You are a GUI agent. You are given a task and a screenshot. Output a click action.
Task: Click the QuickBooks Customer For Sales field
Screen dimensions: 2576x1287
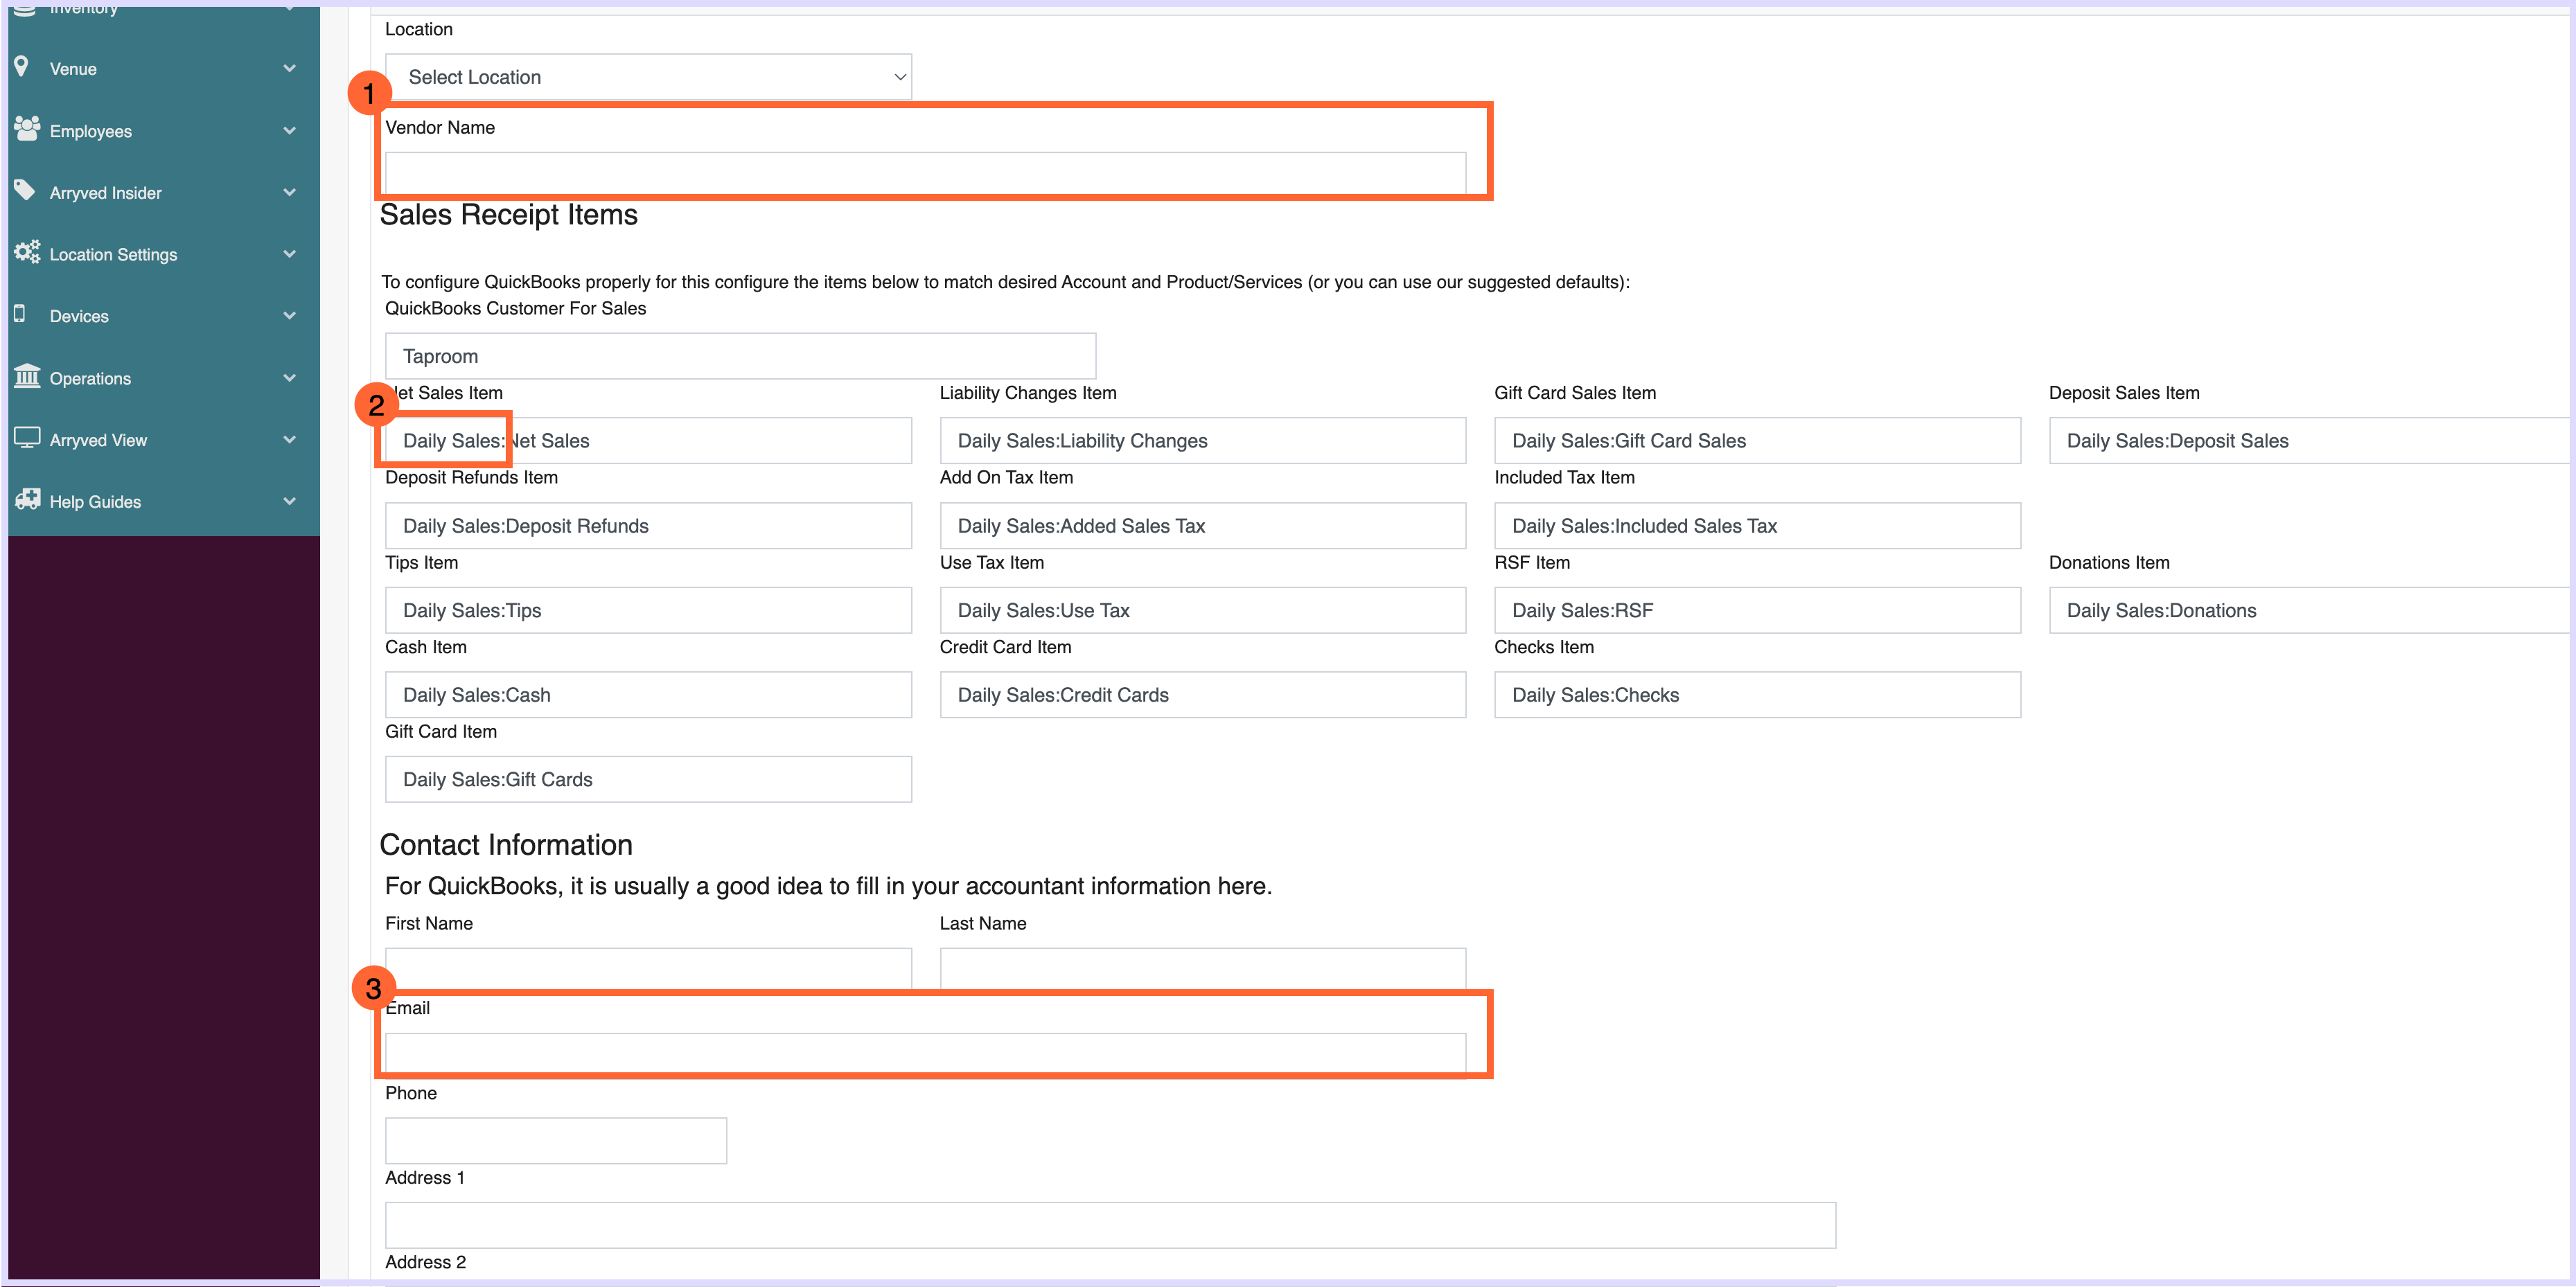pyautogui.click(x=740, y=356)
